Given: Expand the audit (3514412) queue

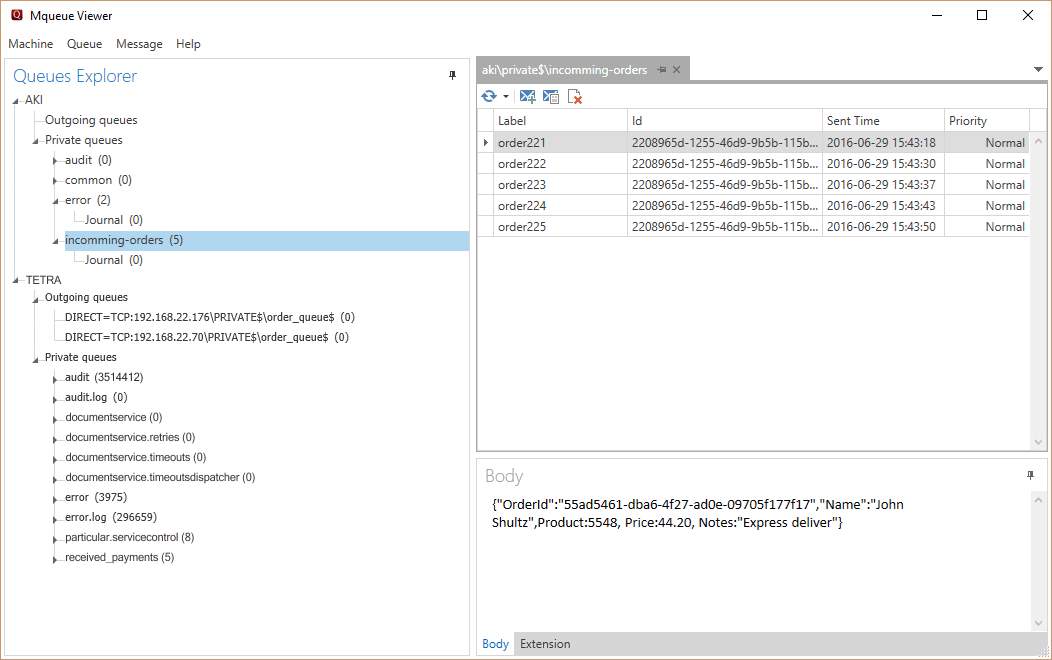Looking at the screenshot, I should point(56,380).
